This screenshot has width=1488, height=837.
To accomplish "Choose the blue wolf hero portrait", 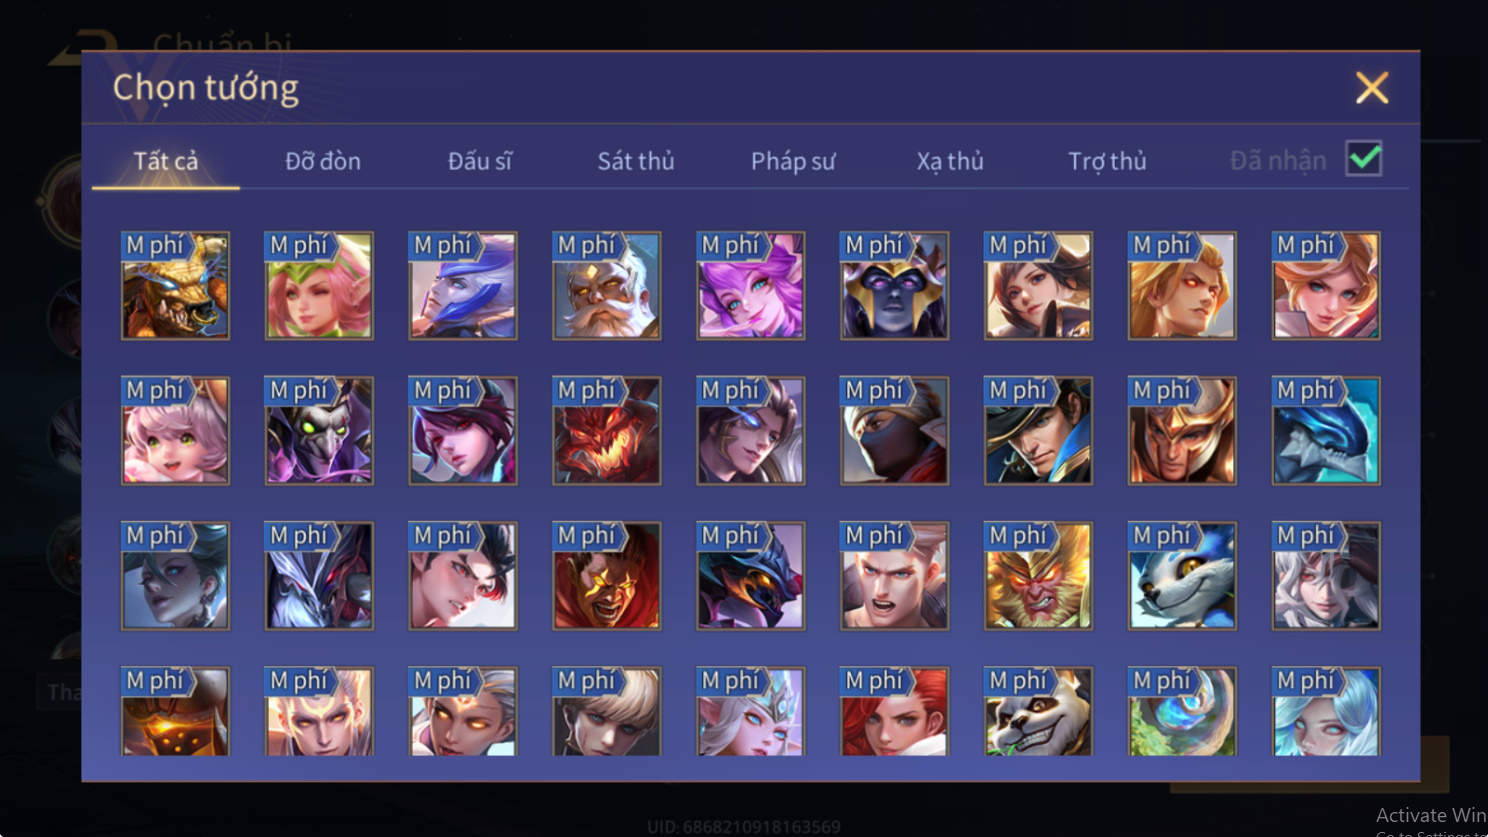I will tap(1182, 576).
